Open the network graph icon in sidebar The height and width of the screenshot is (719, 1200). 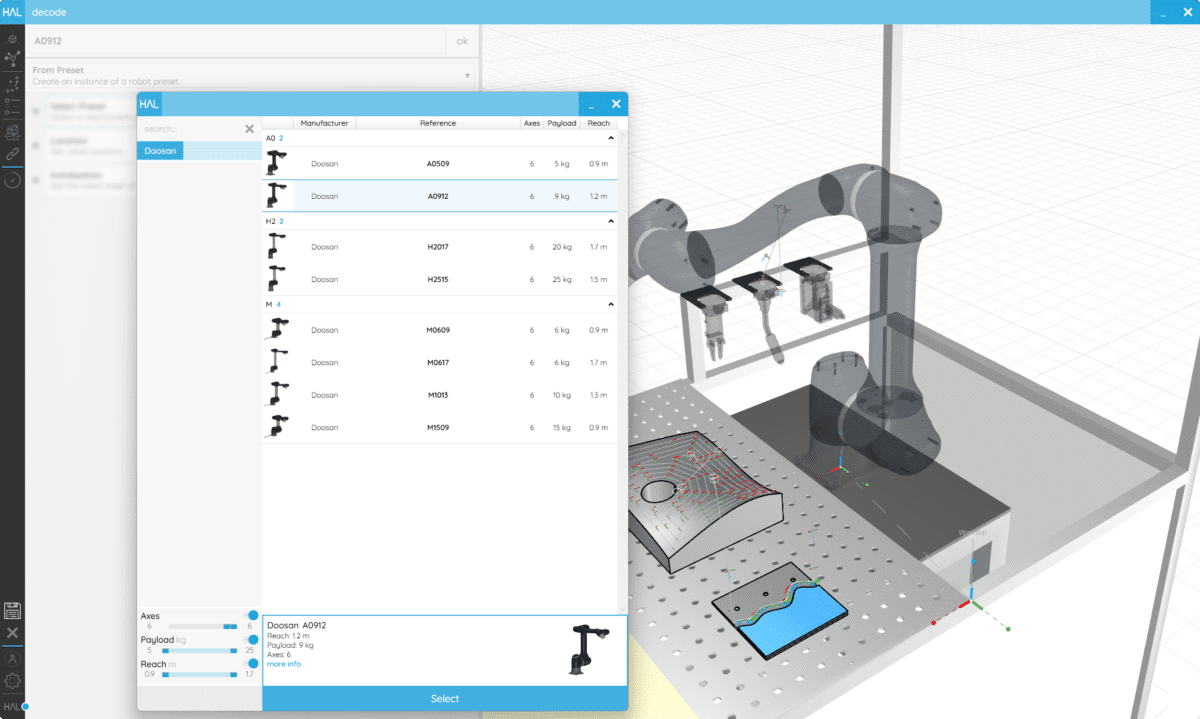click(12, 59)
